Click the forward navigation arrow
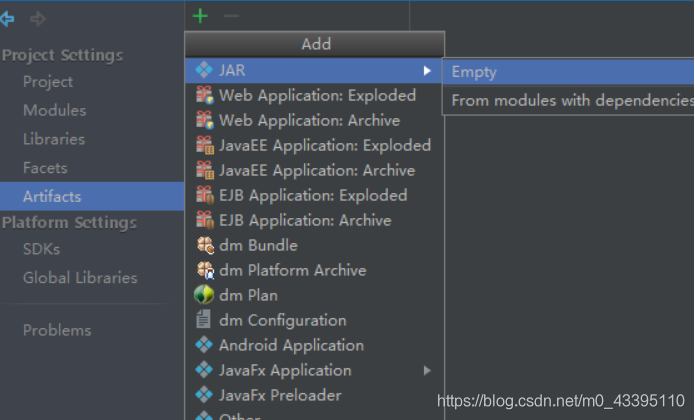695x420 pixels. tap(38, 19)
